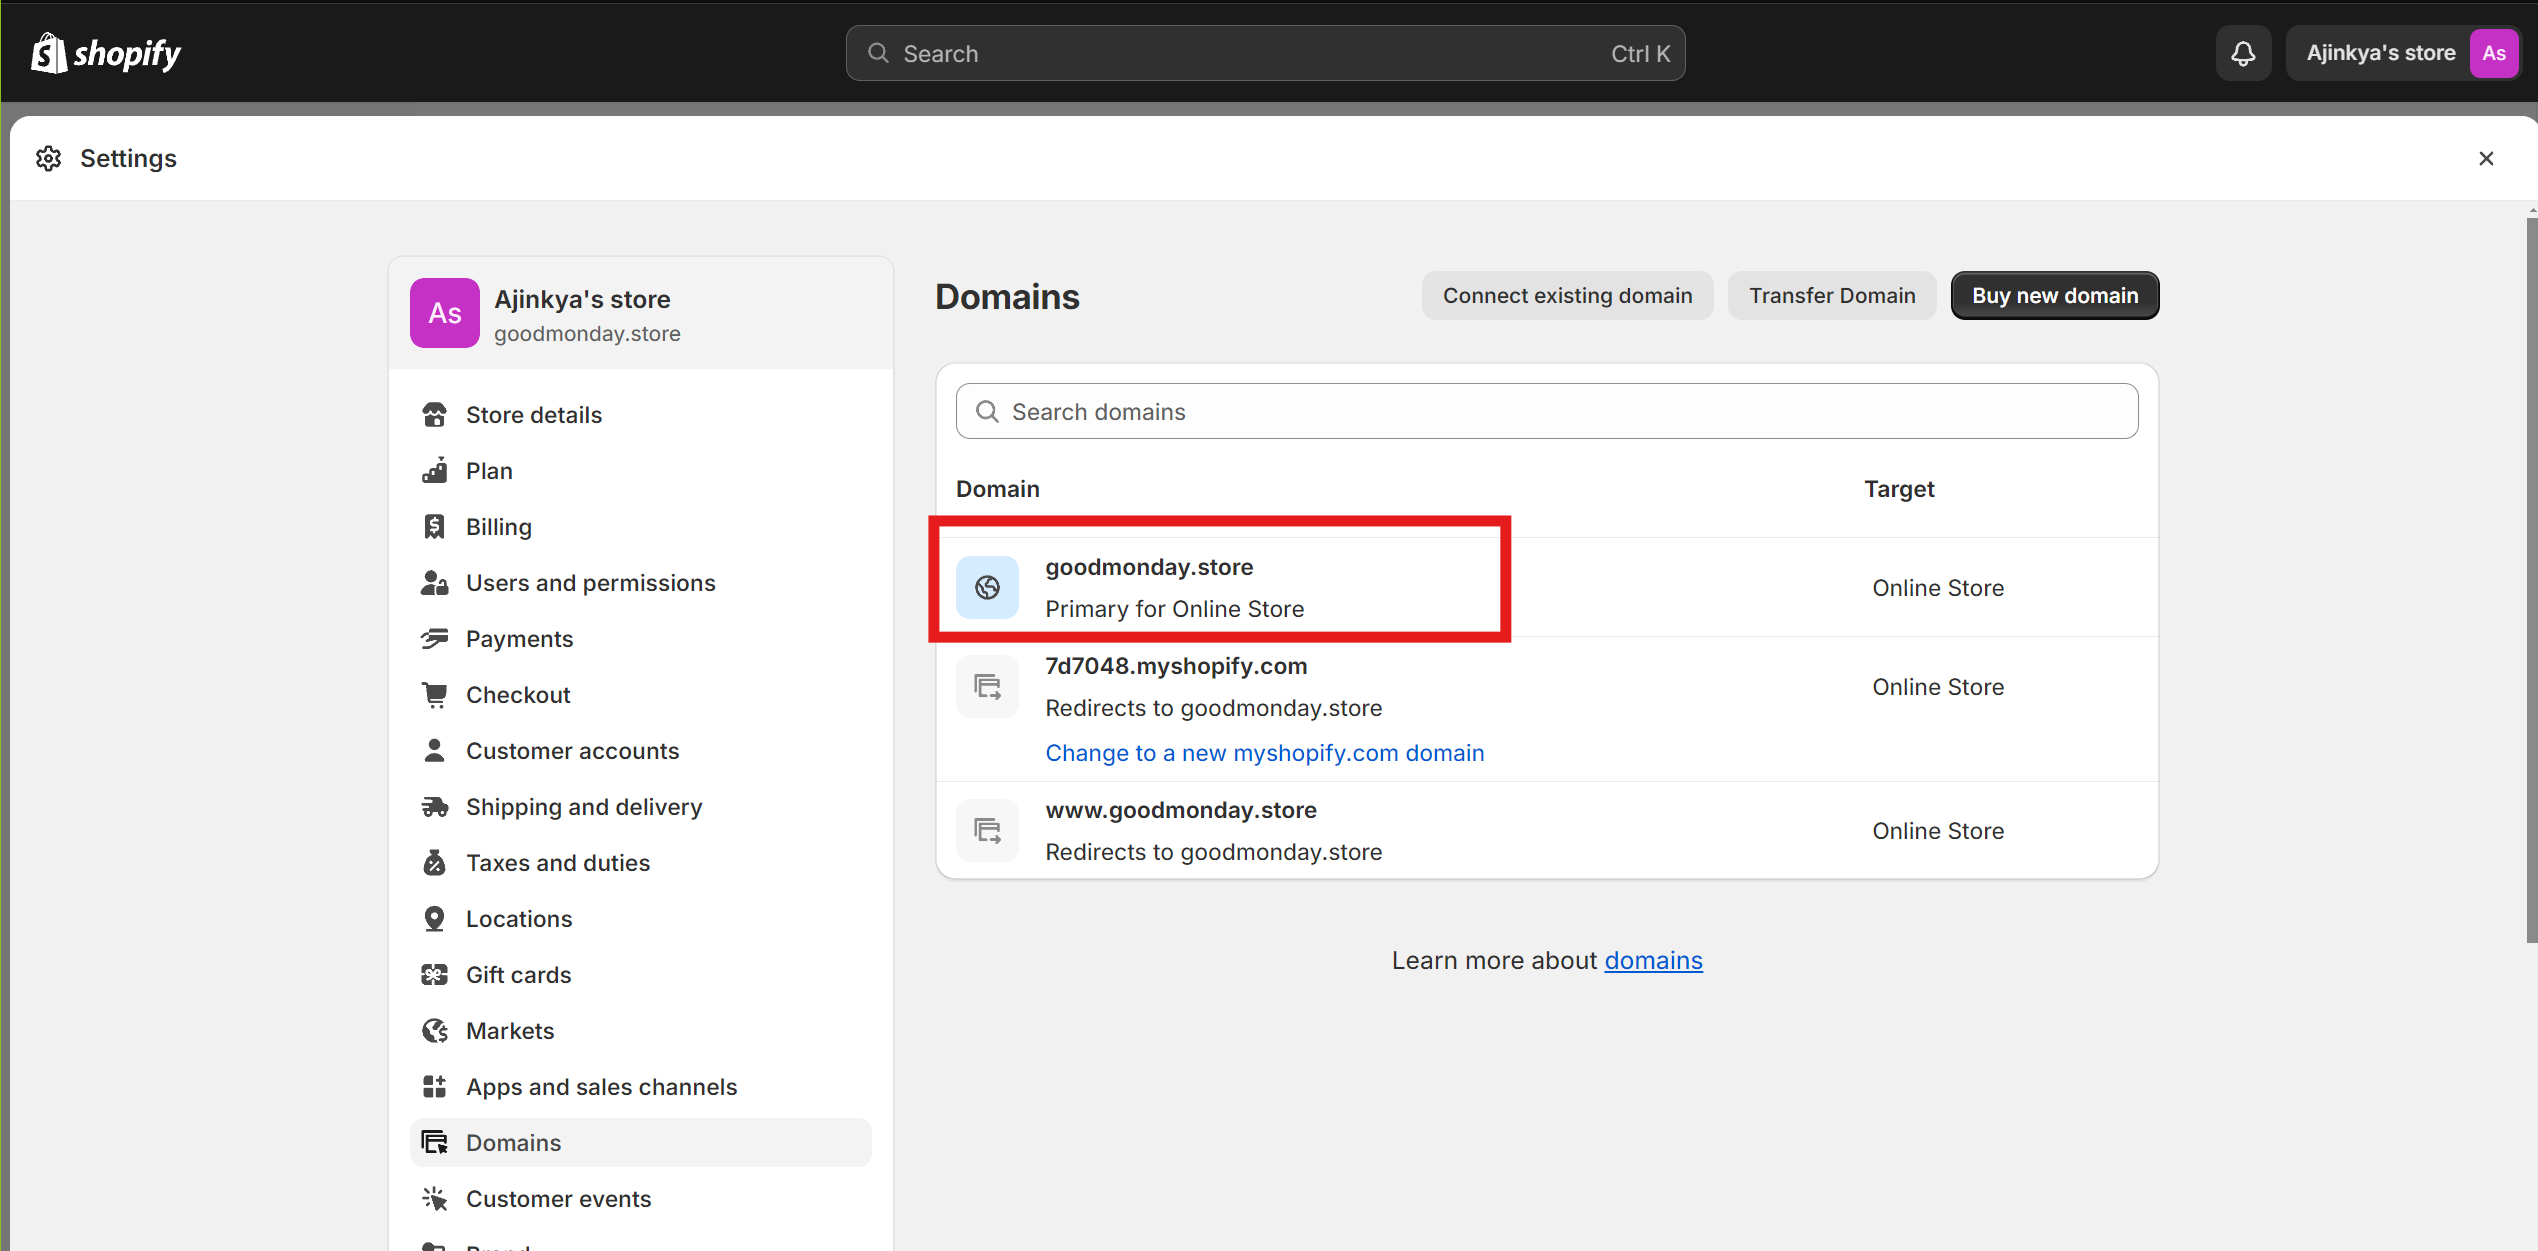Click Online Store target for 7d7048.myshopify.com
The width and height of the screenshot is (2538, 1251).
(1938, 687)
